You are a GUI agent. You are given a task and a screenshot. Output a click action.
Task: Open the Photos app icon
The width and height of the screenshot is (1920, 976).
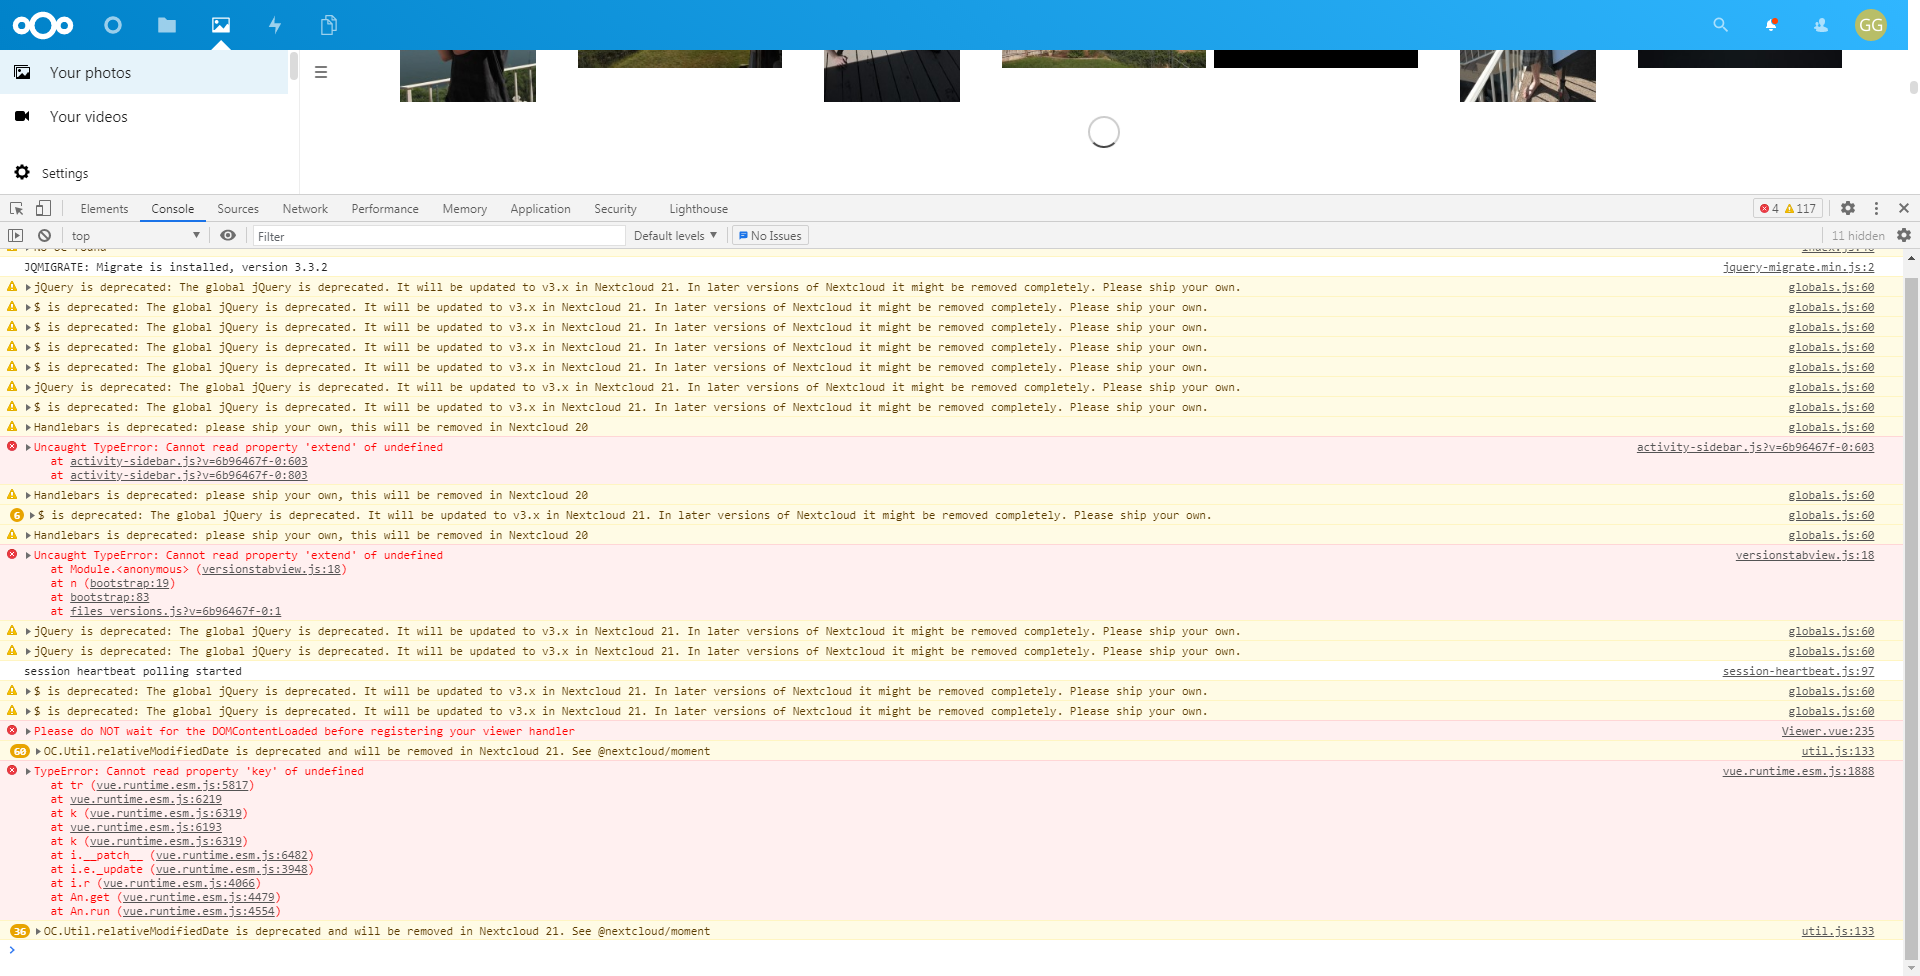point(221,25)
